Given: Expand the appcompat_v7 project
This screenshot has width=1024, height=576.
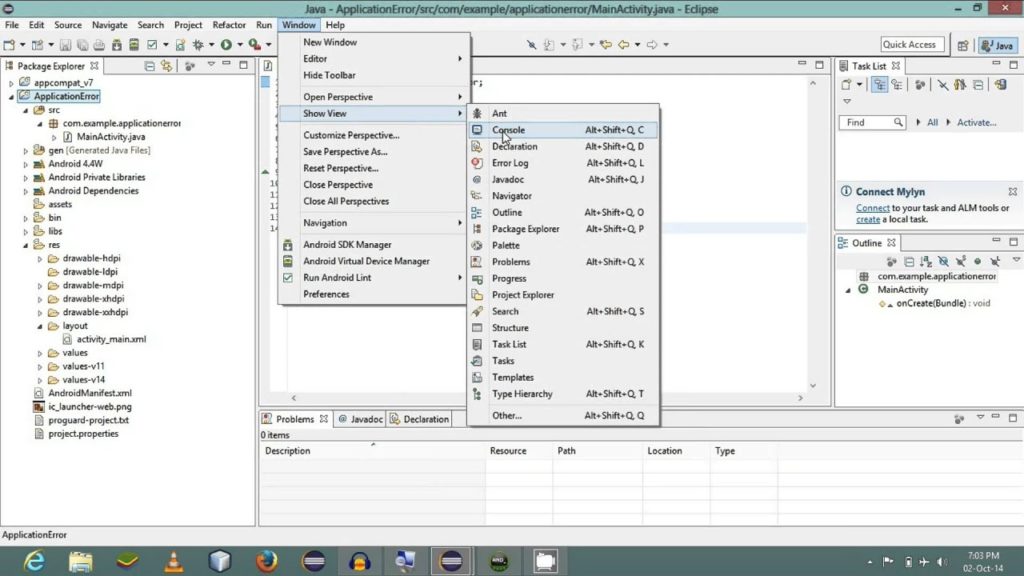Looking at the screenshot, I should pos(11,83).
